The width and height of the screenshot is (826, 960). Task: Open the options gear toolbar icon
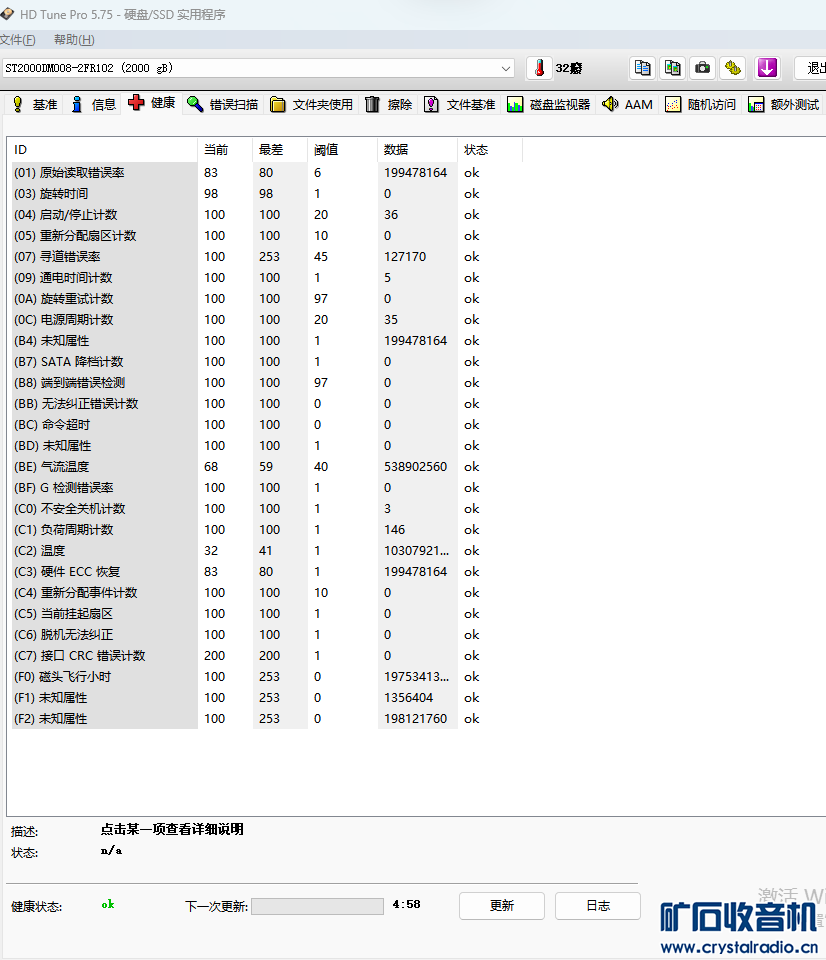point(732,68)
